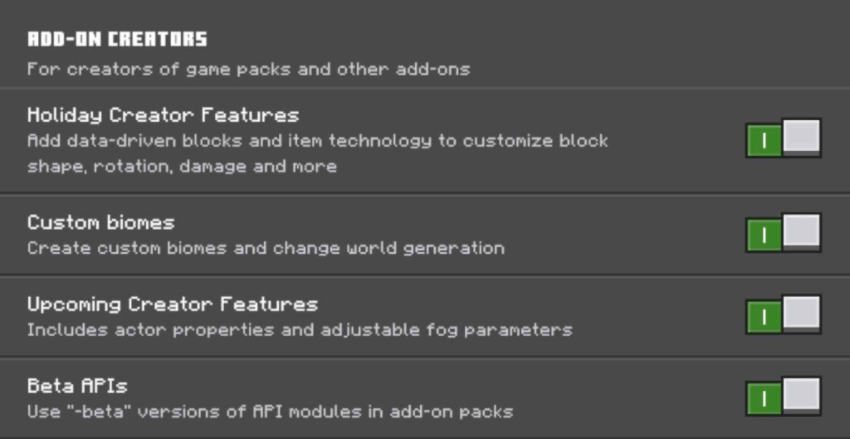Screen dimensions: 850x439
Task: Click the green on-indicator for Holiday Creator Features
Action: 764,141
